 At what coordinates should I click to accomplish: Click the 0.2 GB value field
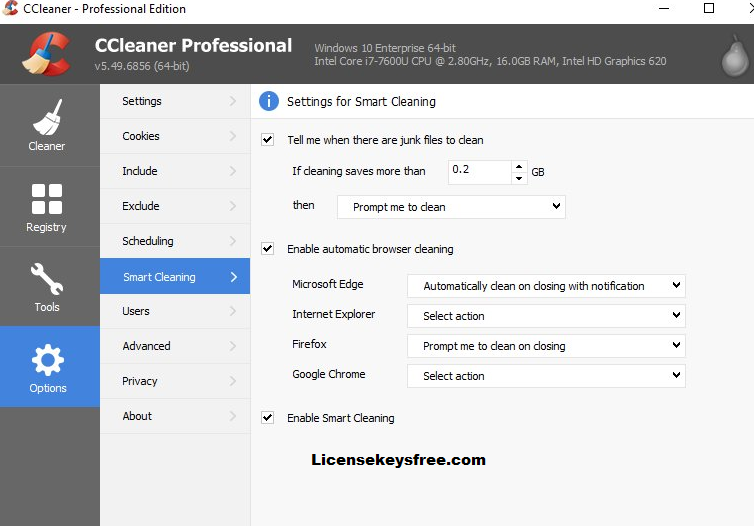(x=479, y=172)
